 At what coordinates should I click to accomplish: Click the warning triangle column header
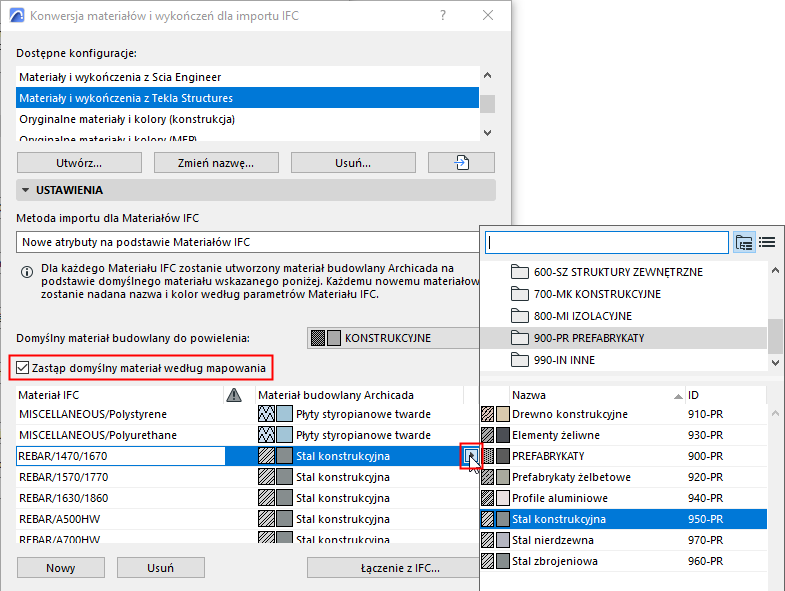(234, 395)
